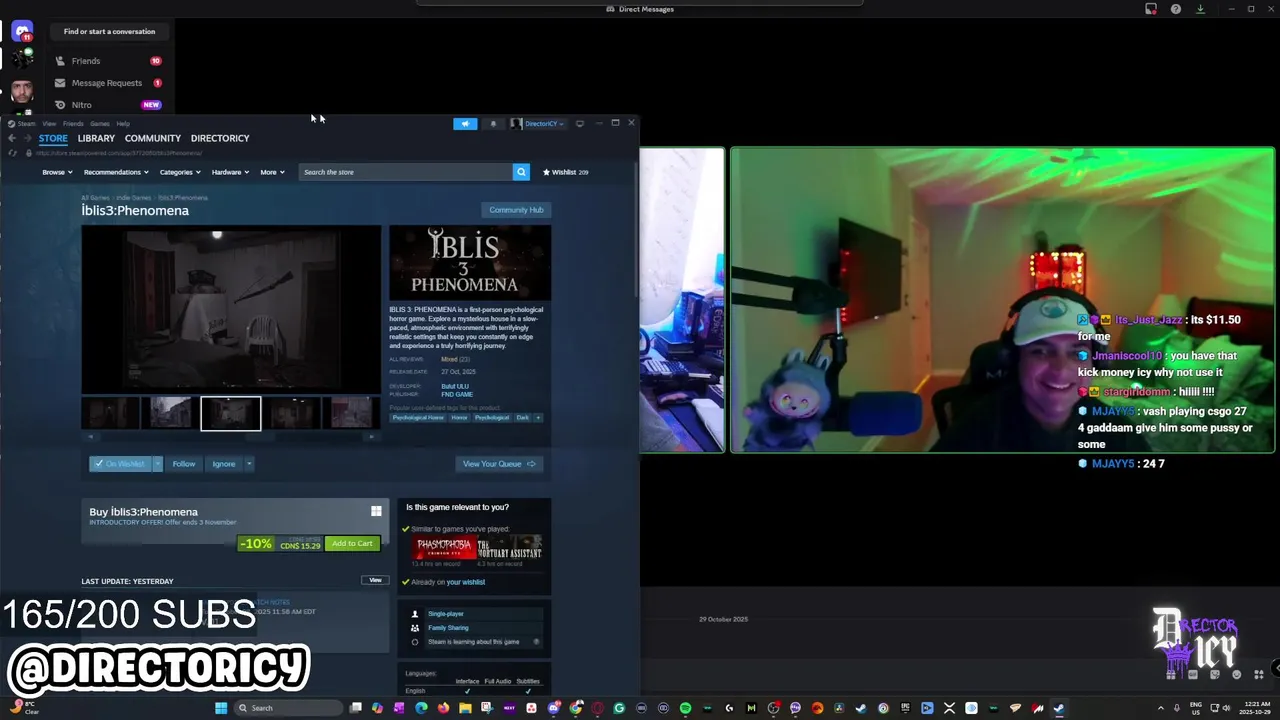1280x720 pixels.
Task: Show hidden system tray icons
Action: click(1162, 708)
